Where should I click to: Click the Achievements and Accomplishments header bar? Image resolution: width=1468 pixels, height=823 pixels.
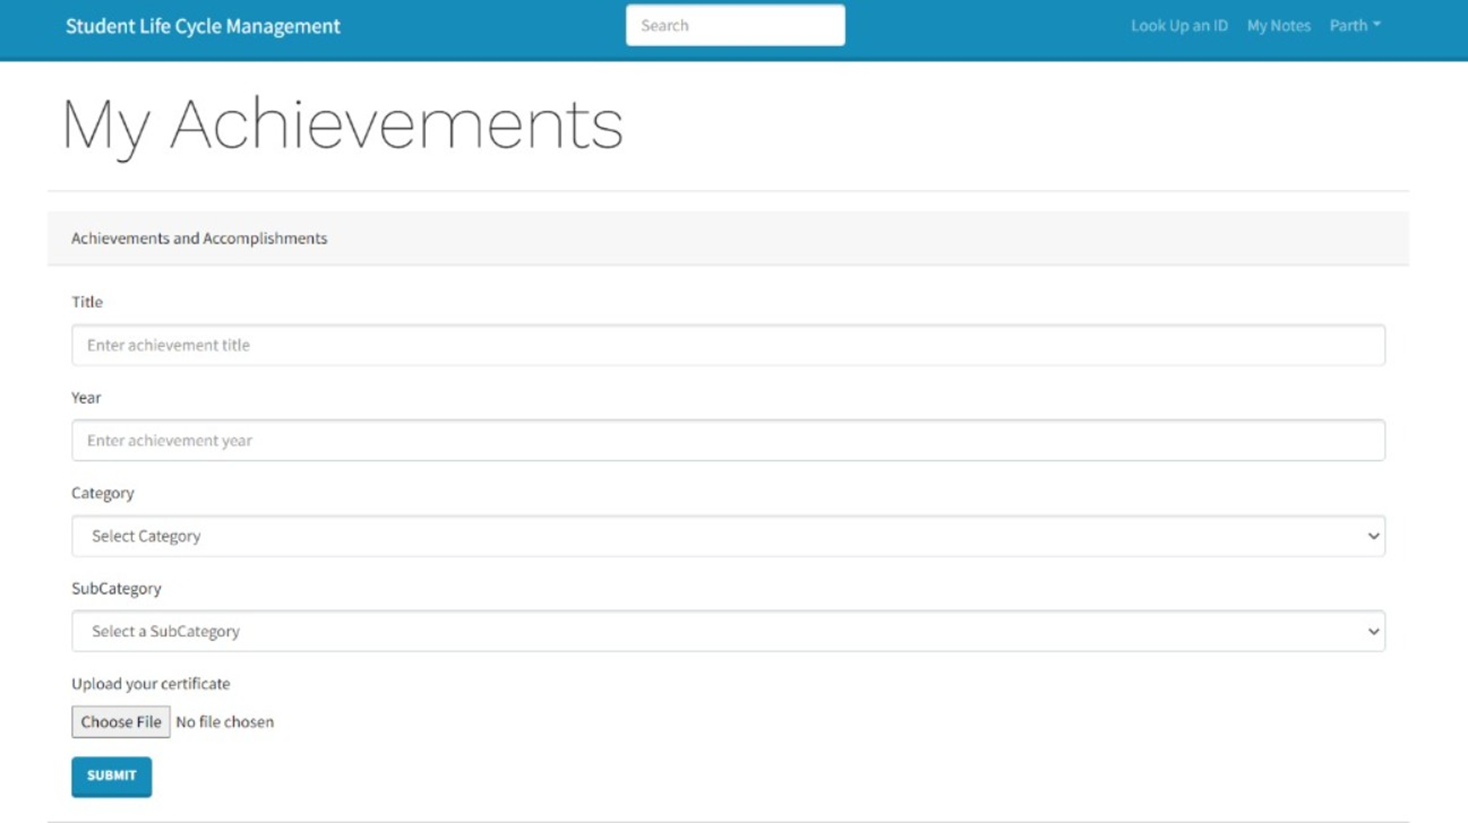(198, 238)
